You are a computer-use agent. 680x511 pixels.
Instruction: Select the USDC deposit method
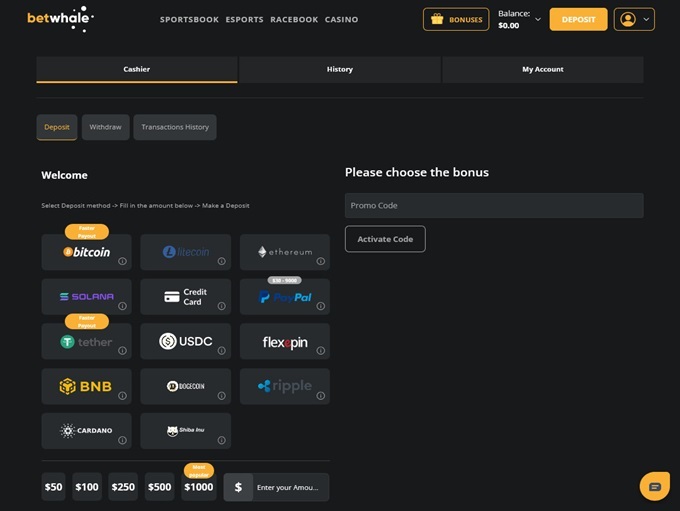tap(185, 342)
